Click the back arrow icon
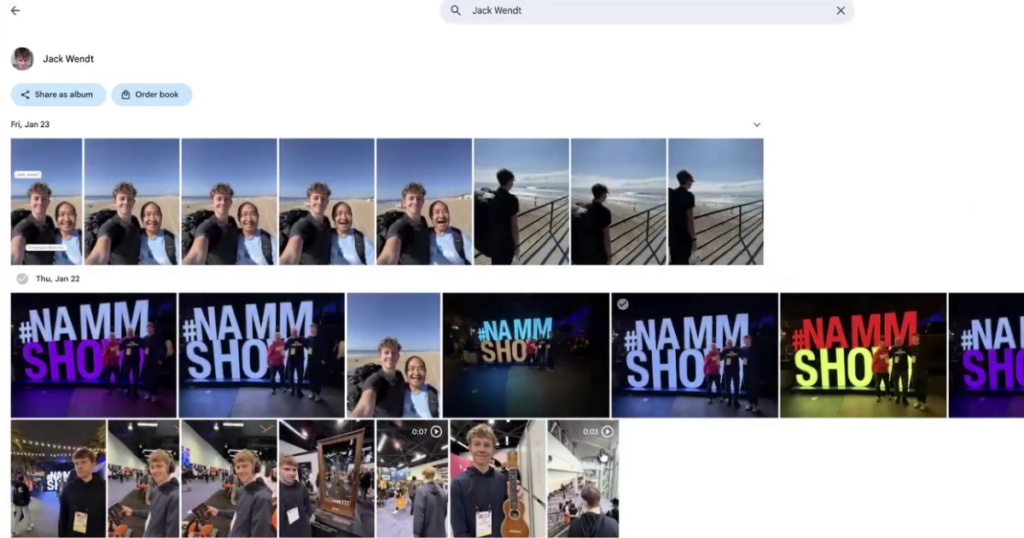 tap(15, 11)
